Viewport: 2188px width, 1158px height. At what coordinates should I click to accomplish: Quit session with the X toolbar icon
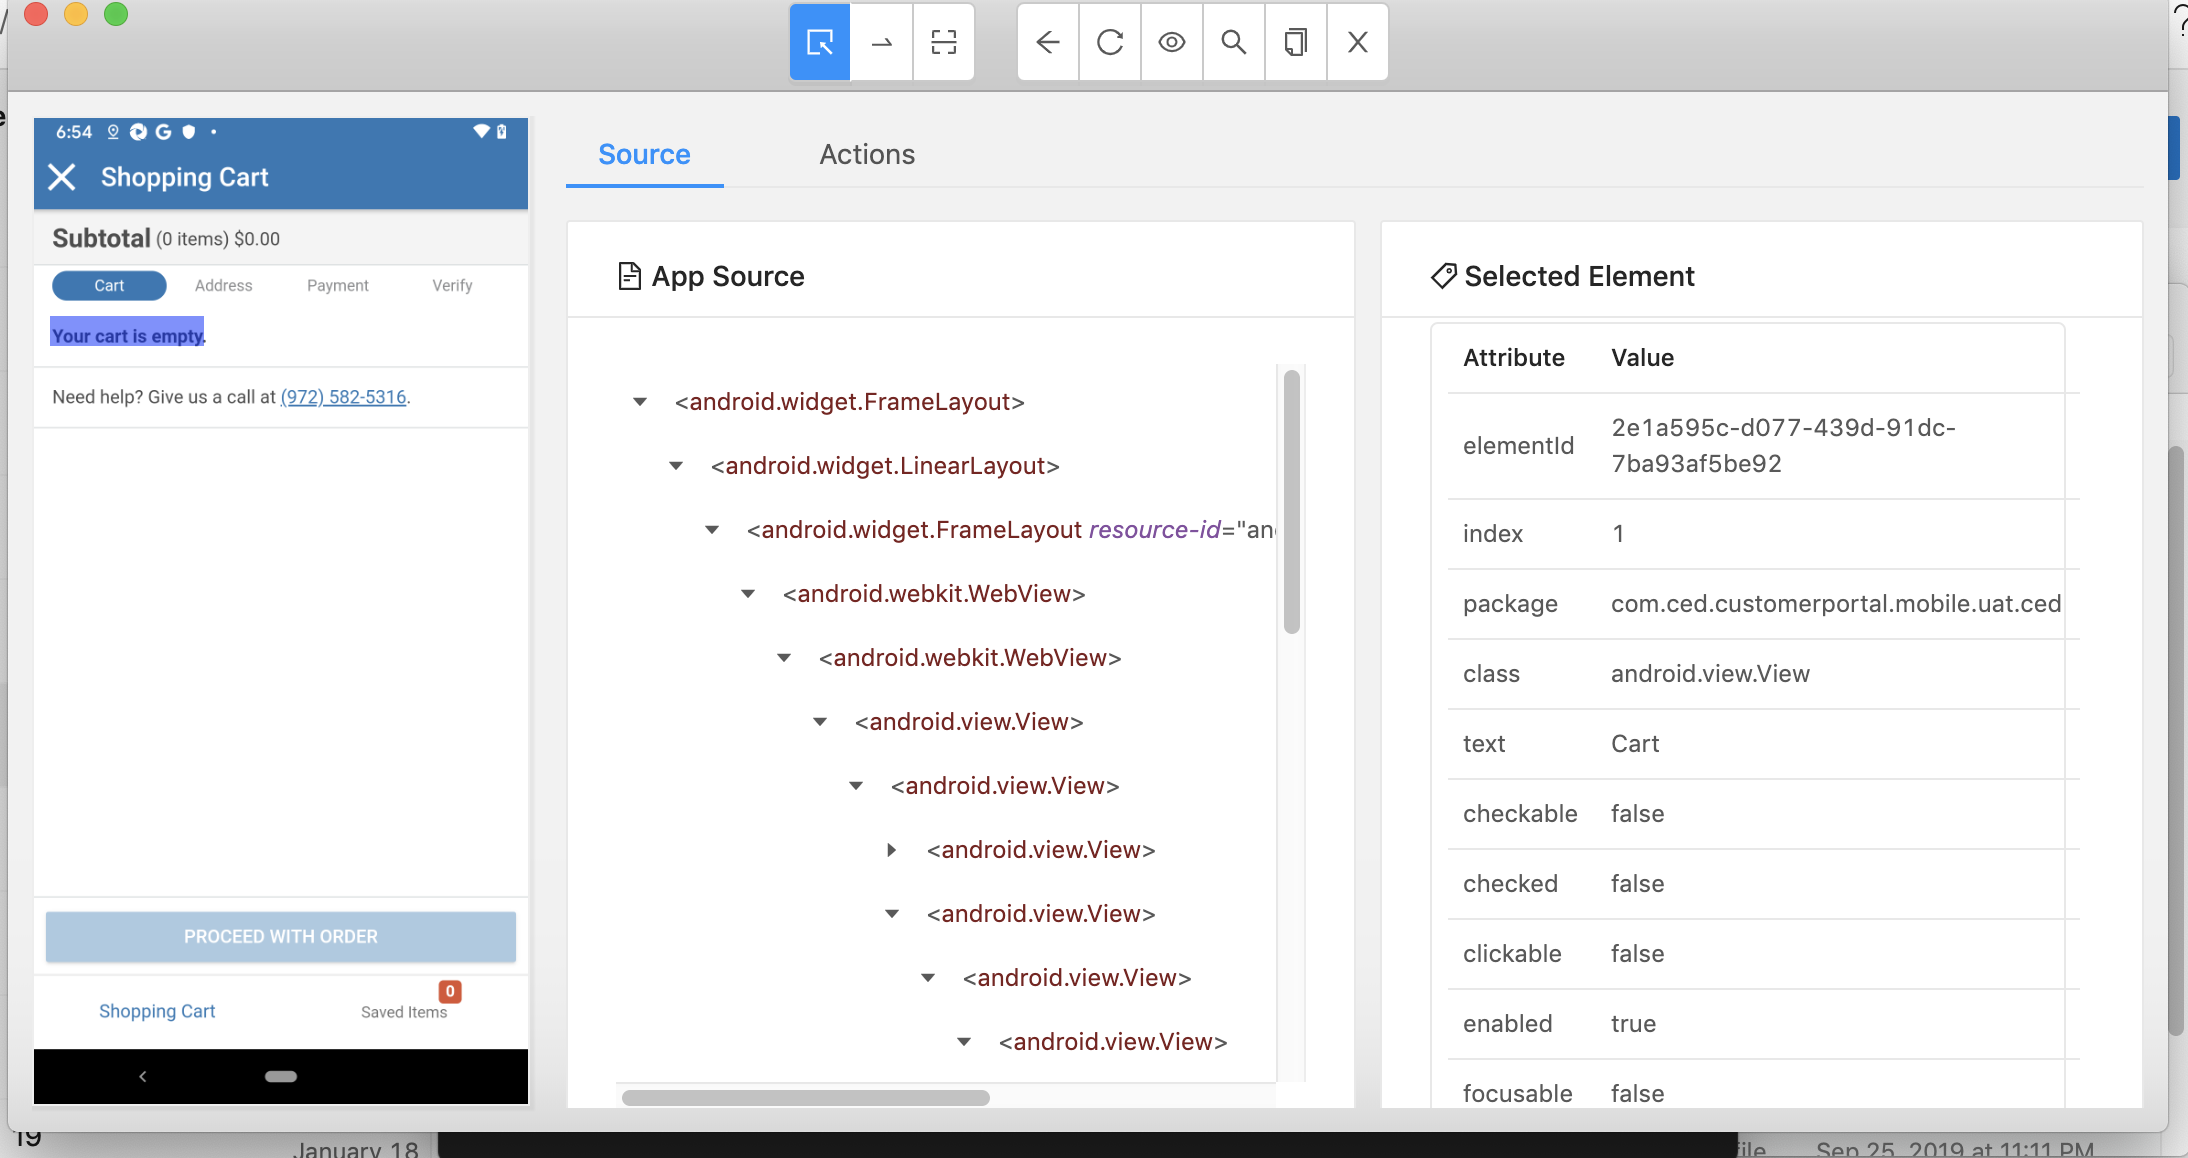coord(1358,42)
